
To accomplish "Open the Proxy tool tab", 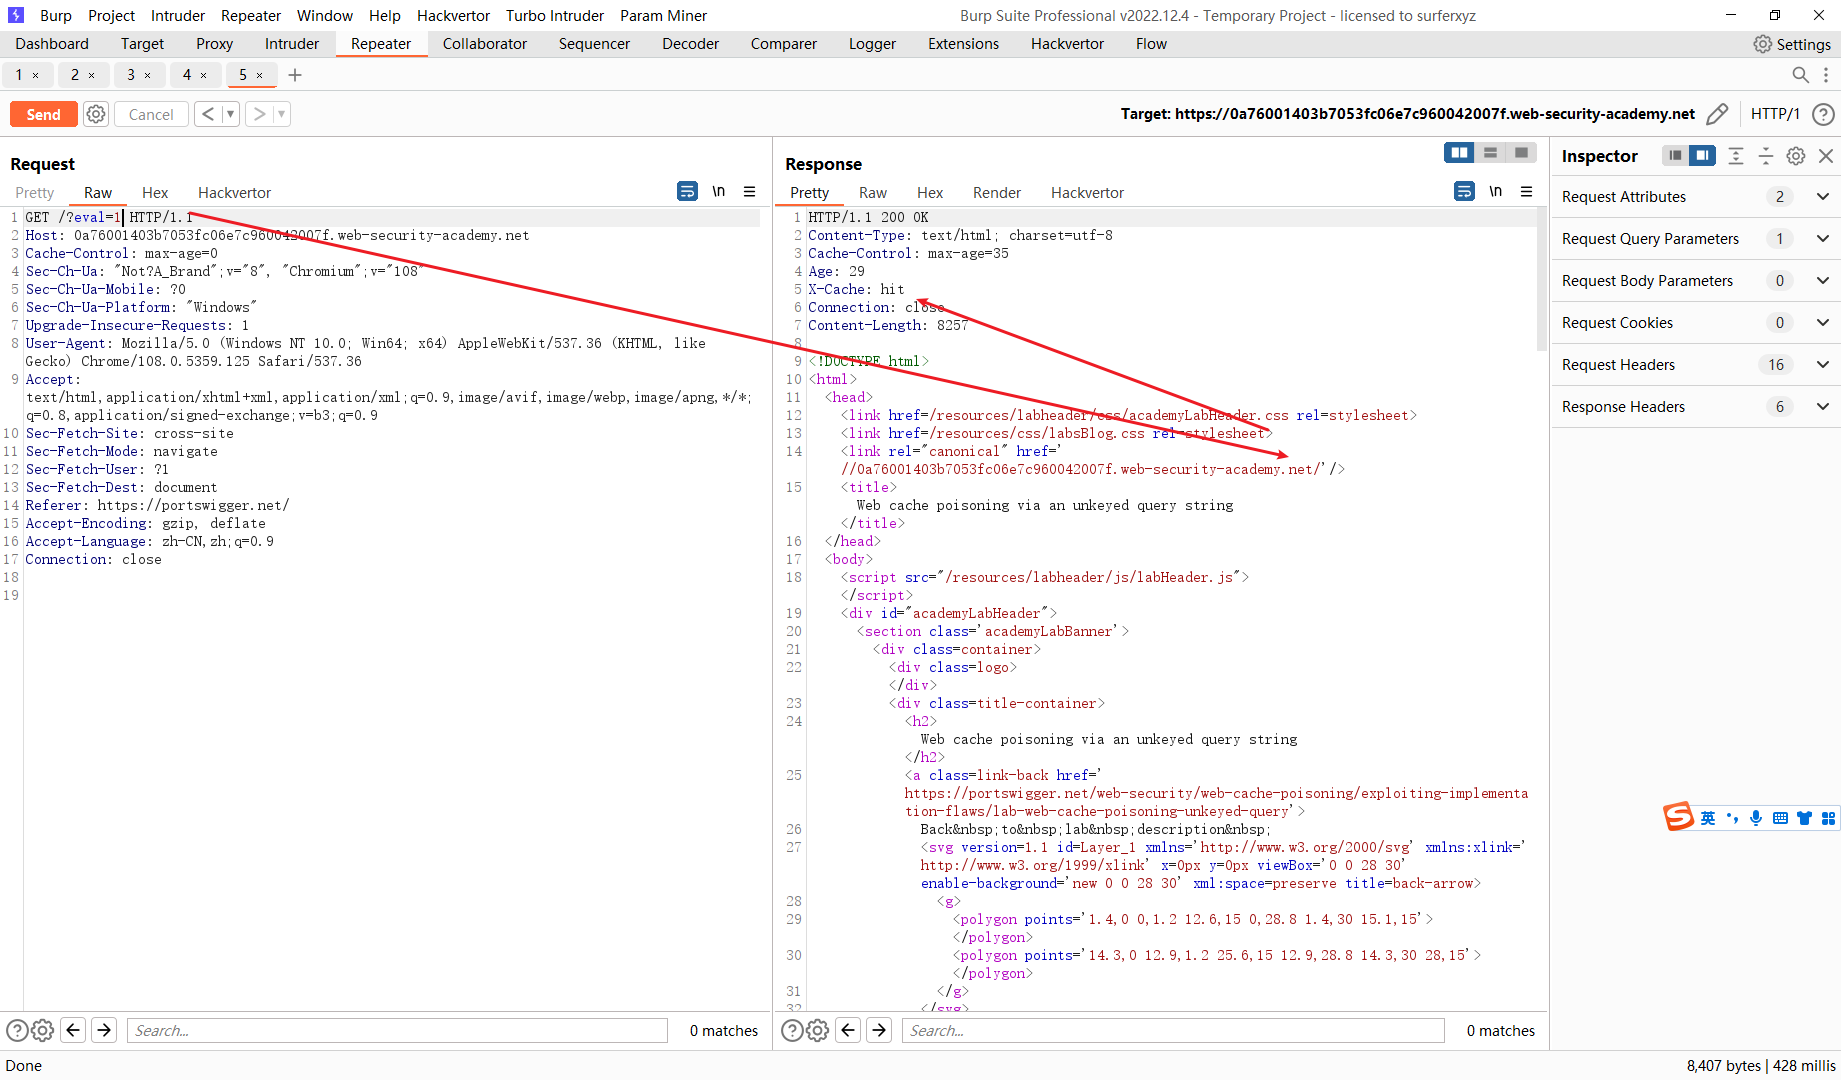I will [214, 44].
